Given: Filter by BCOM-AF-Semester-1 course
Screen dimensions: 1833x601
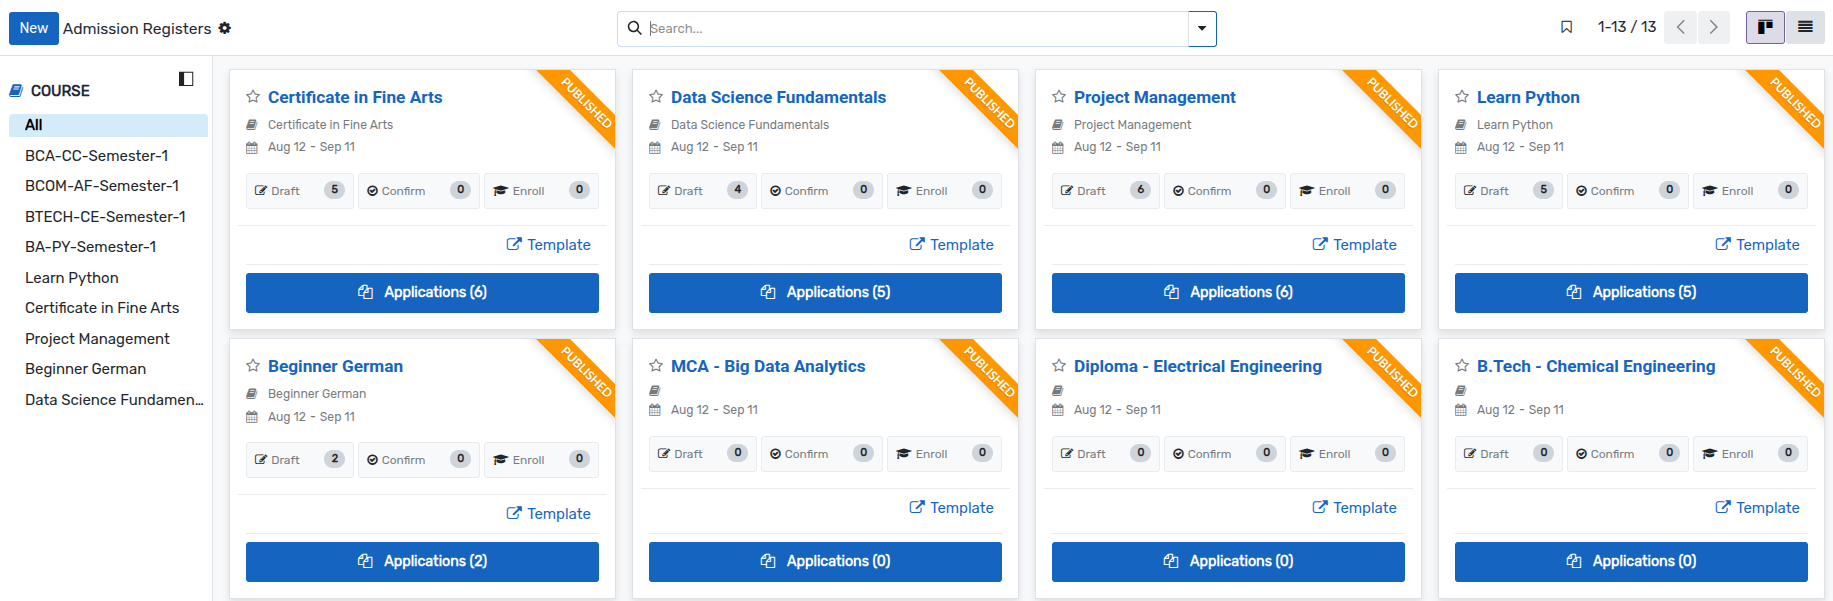Looking at the screenshot, I should [108, 186].
